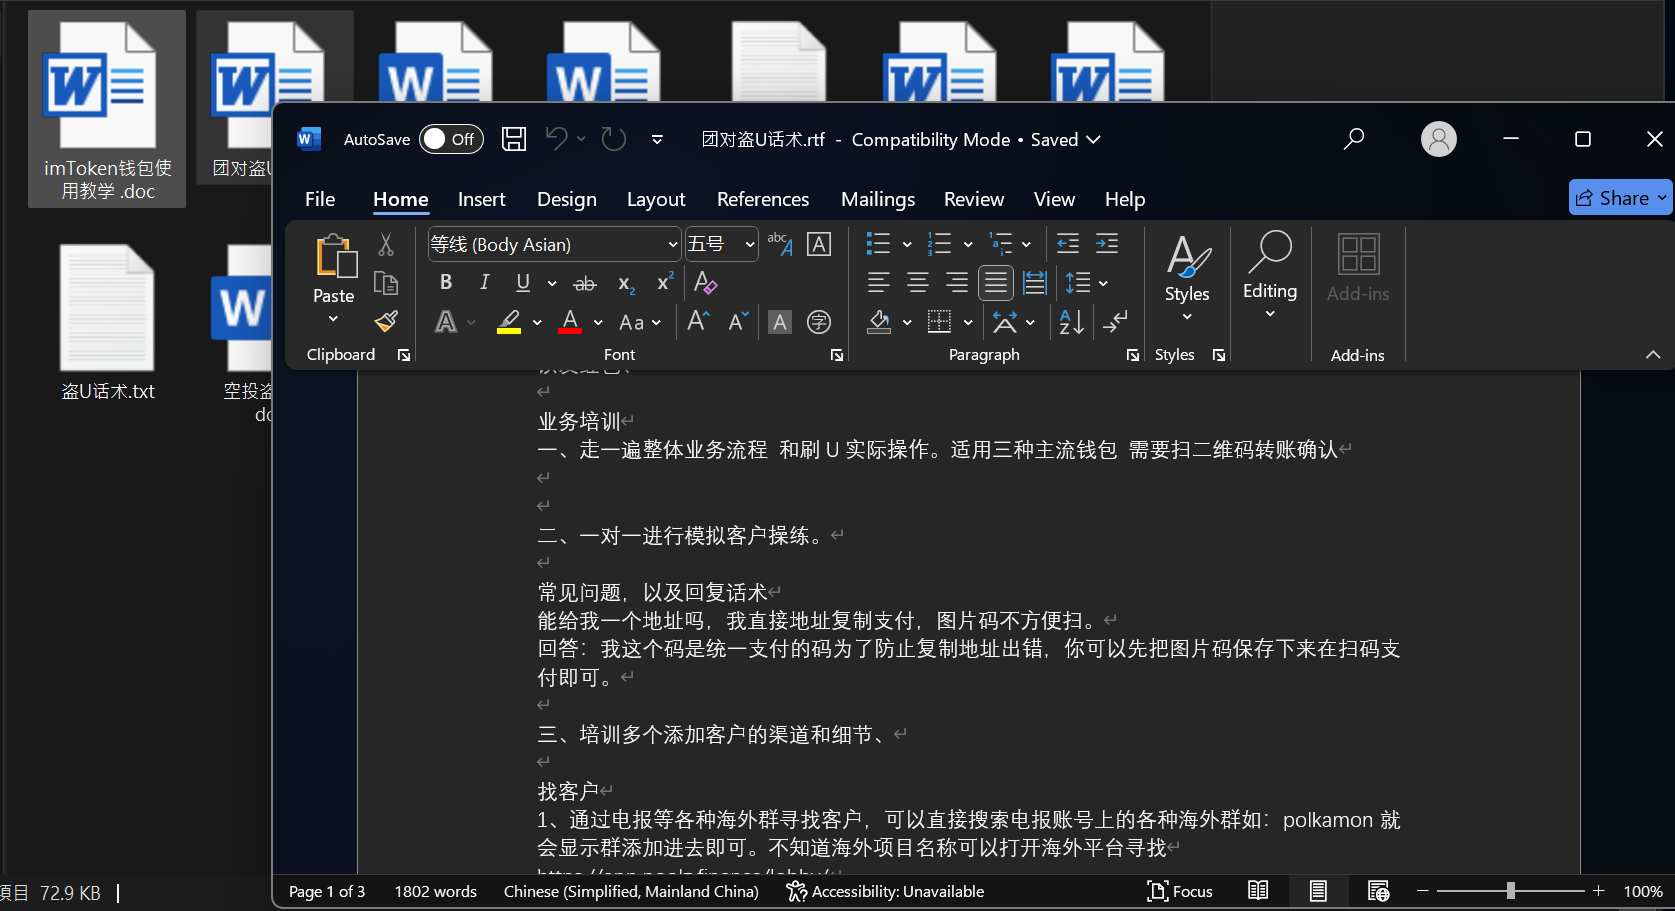The width and height of the screenshot is (1675, 911).
Task: Expand the font size dropdown
Action: point(749,245)
